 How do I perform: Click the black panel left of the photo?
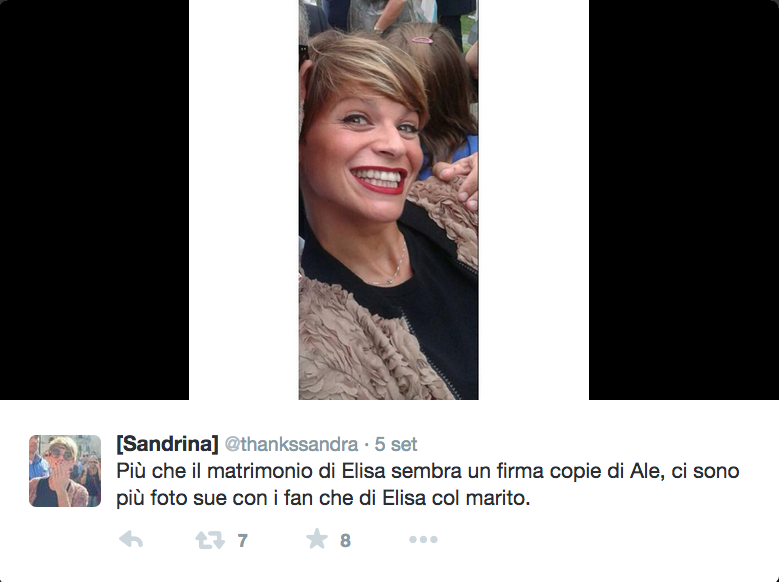coord(94,200)
